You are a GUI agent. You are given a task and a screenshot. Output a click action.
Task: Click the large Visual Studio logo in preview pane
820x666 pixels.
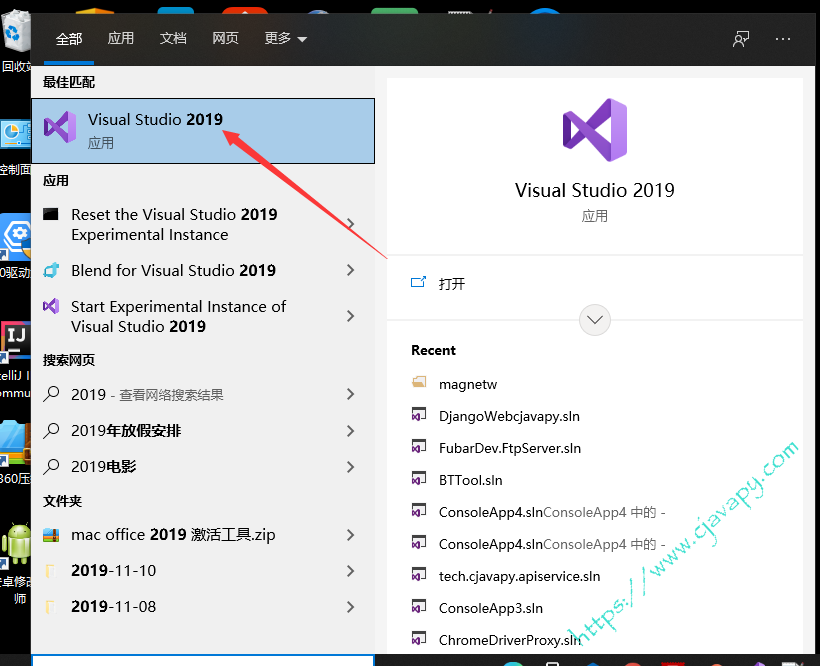[595, 130]
